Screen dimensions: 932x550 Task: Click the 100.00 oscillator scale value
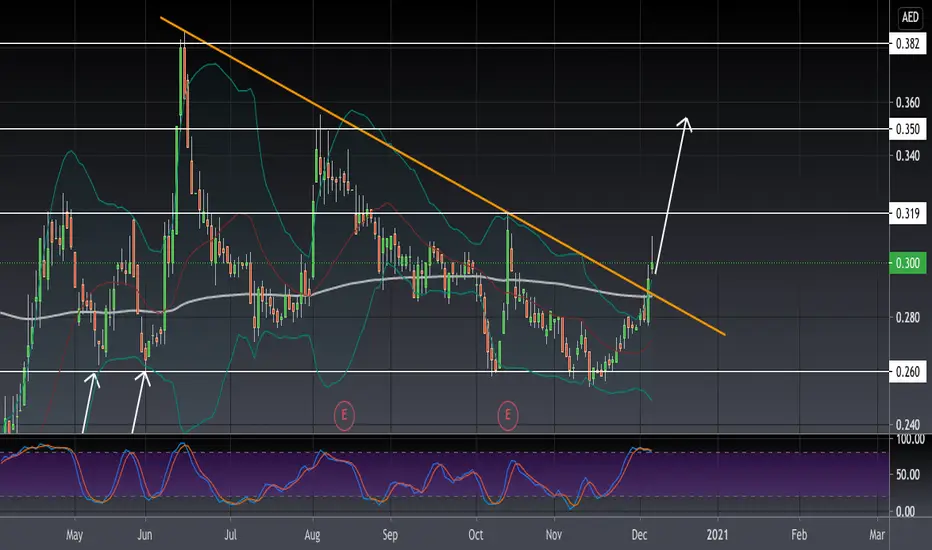pos(911,439)
